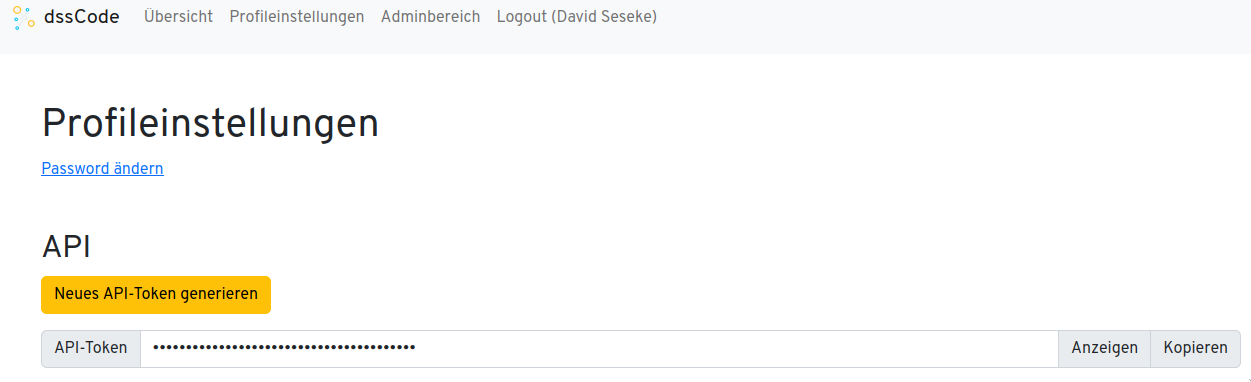This screenshot has height=382, width=1251.
Task: Copy the API token with Kopieren
Action: click(1196, 348)
